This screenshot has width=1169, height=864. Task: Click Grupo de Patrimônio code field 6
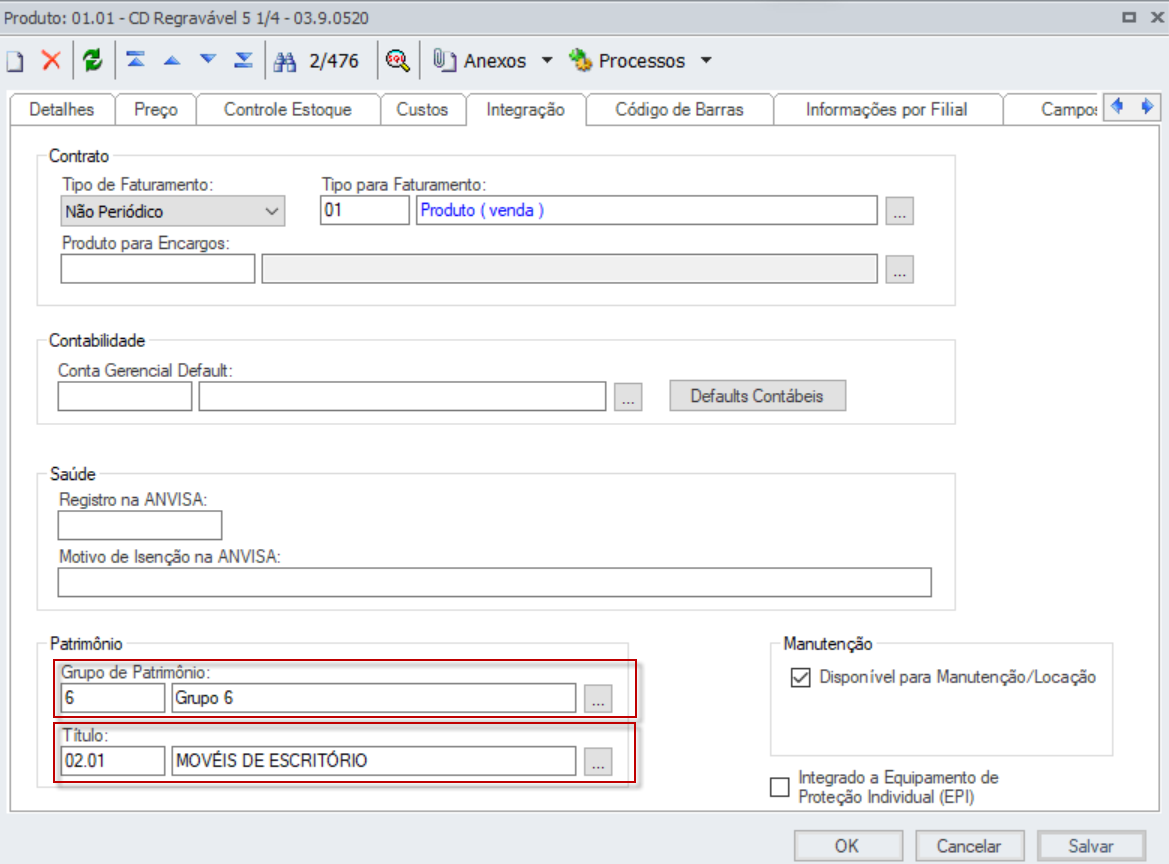tap(113, 698)
